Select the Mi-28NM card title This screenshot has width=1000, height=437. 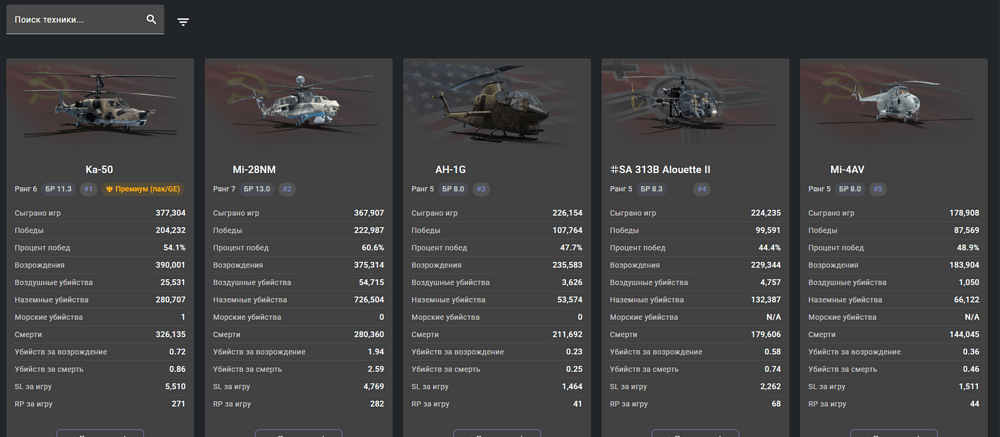(x=254, y=170)
